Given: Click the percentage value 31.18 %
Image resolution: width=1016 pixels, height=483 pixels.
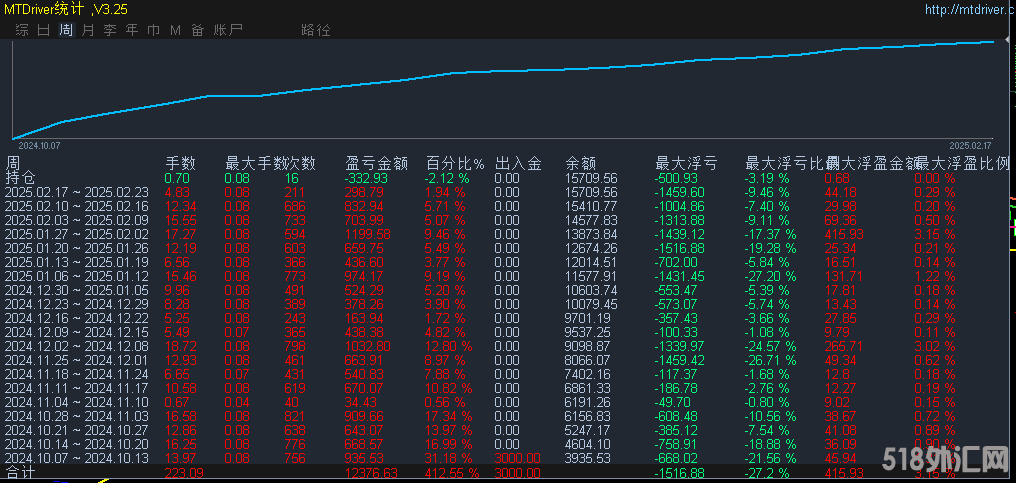Looking at the screenshot, I should tap(448, 458).
